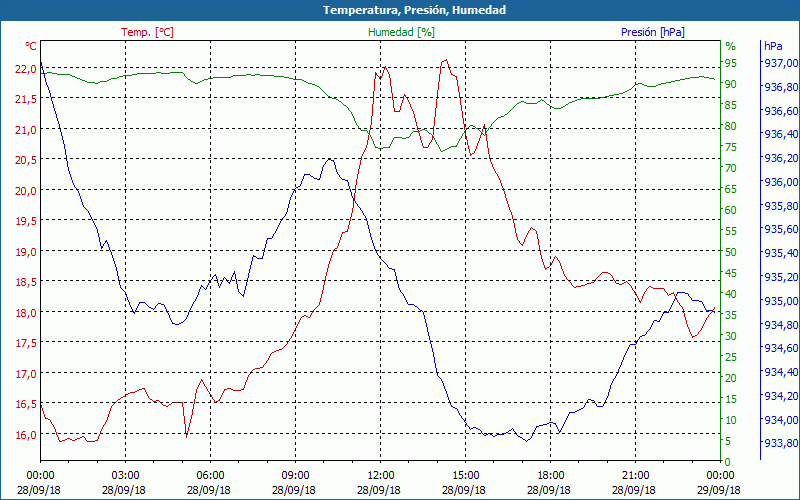Click temperature axis value 21,5
800x500 pixels.
pyautogui.click(x=28, y=99)
